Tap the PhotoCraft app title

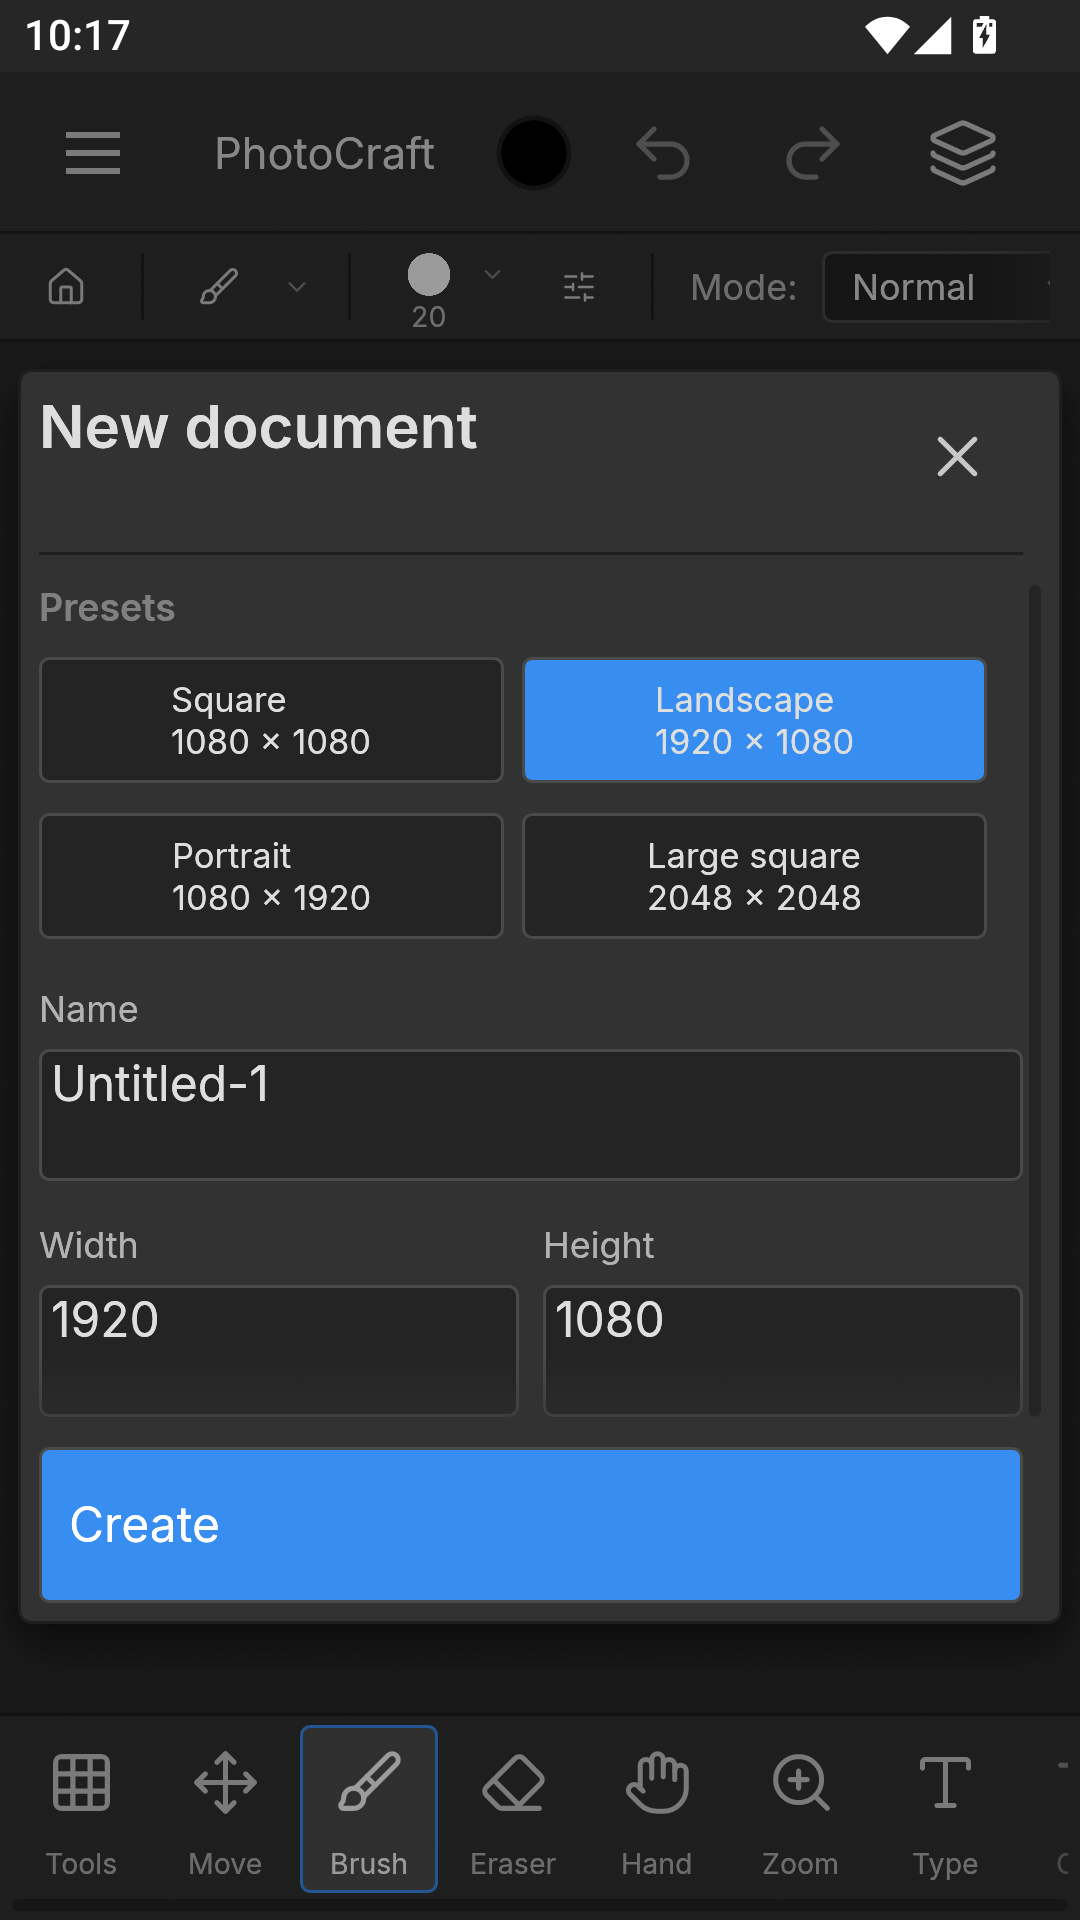pyautogui.click(x=325, y=154)
